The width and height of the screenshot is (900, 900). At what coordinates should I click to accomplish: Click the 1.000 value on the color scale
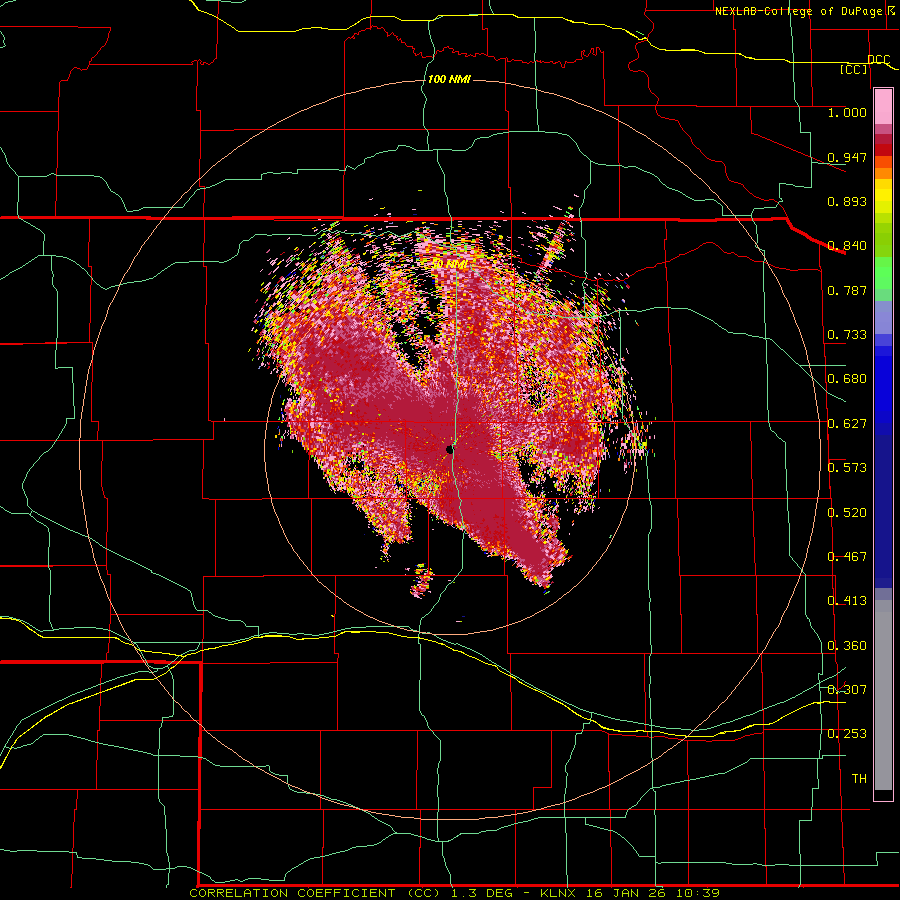point(847,112)
